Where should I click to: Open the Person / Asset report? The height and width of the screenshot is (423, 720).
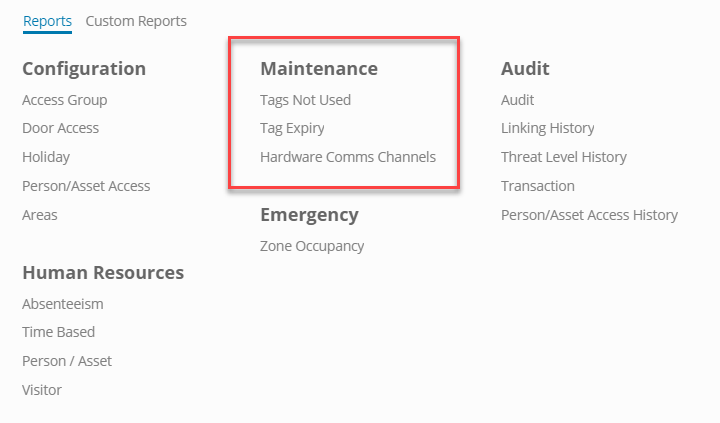pos(67,361)
